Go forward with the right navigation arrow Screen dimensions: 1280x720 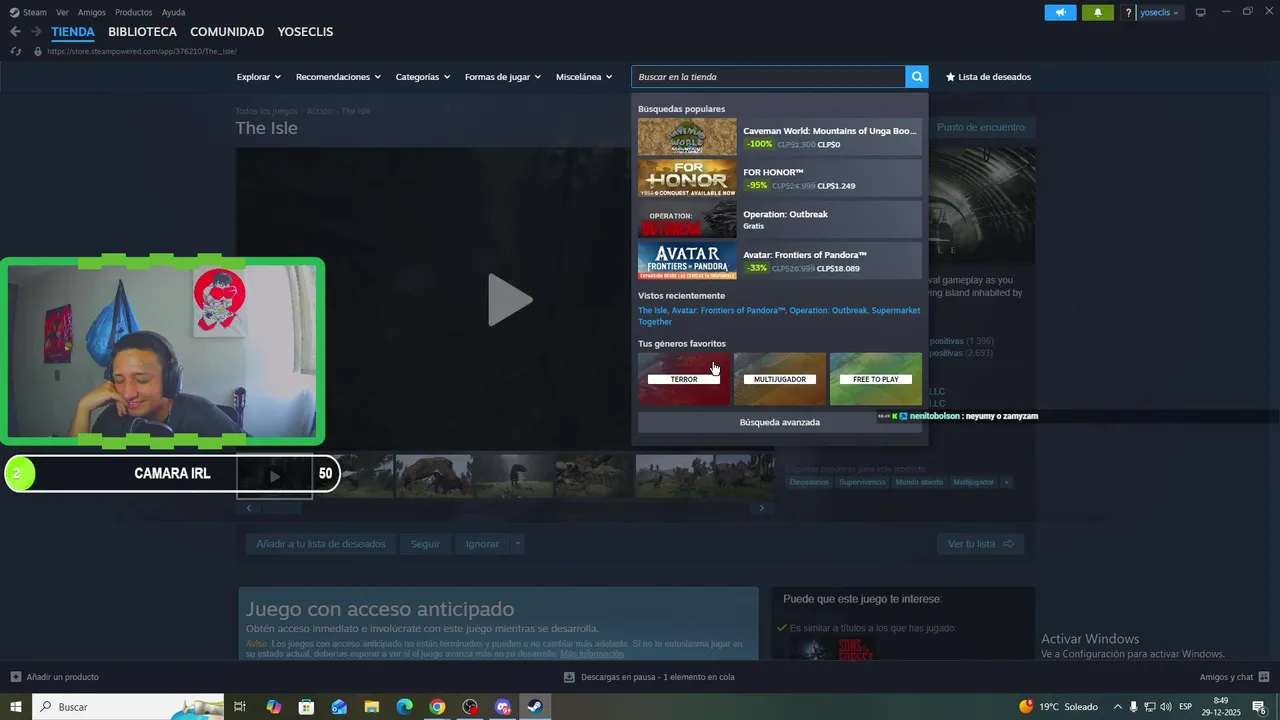coord(36,32)
